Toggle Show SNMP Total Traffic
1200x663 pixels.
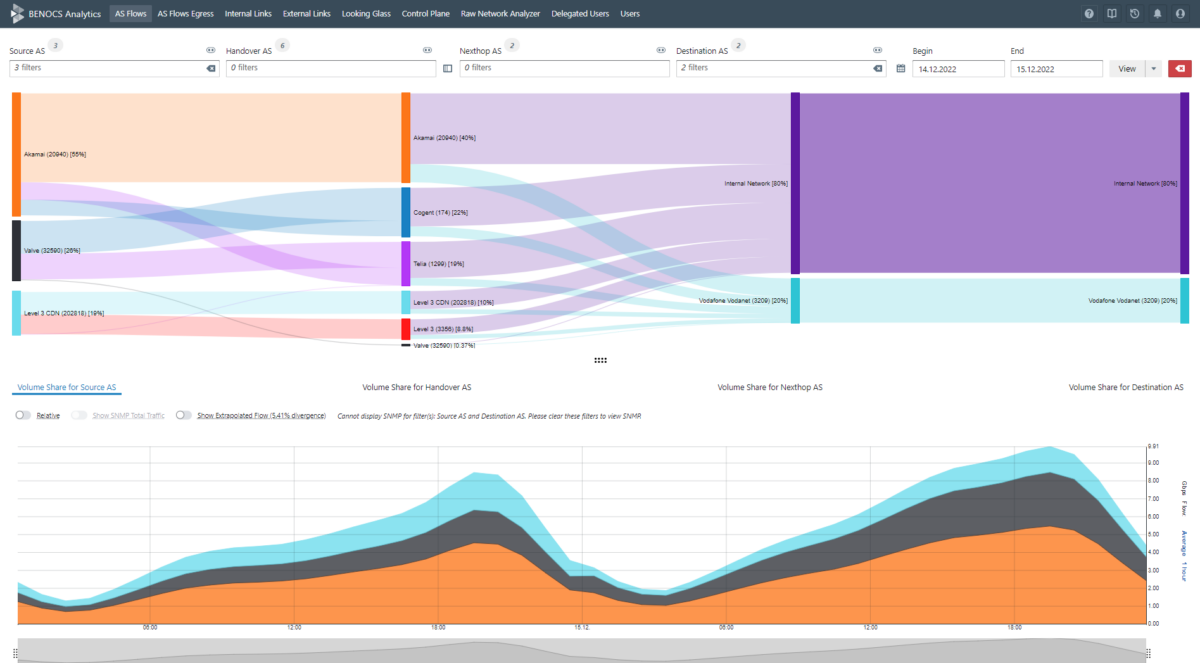[x=78, y=414]
